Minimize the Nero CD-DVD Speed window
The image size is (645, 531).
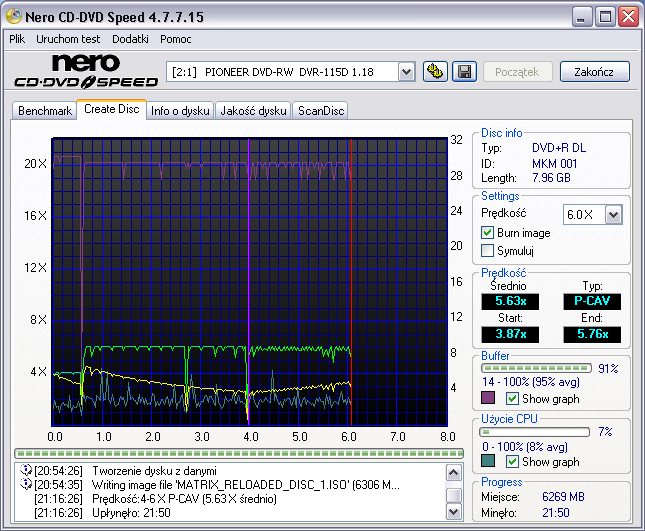click(581, 17)
